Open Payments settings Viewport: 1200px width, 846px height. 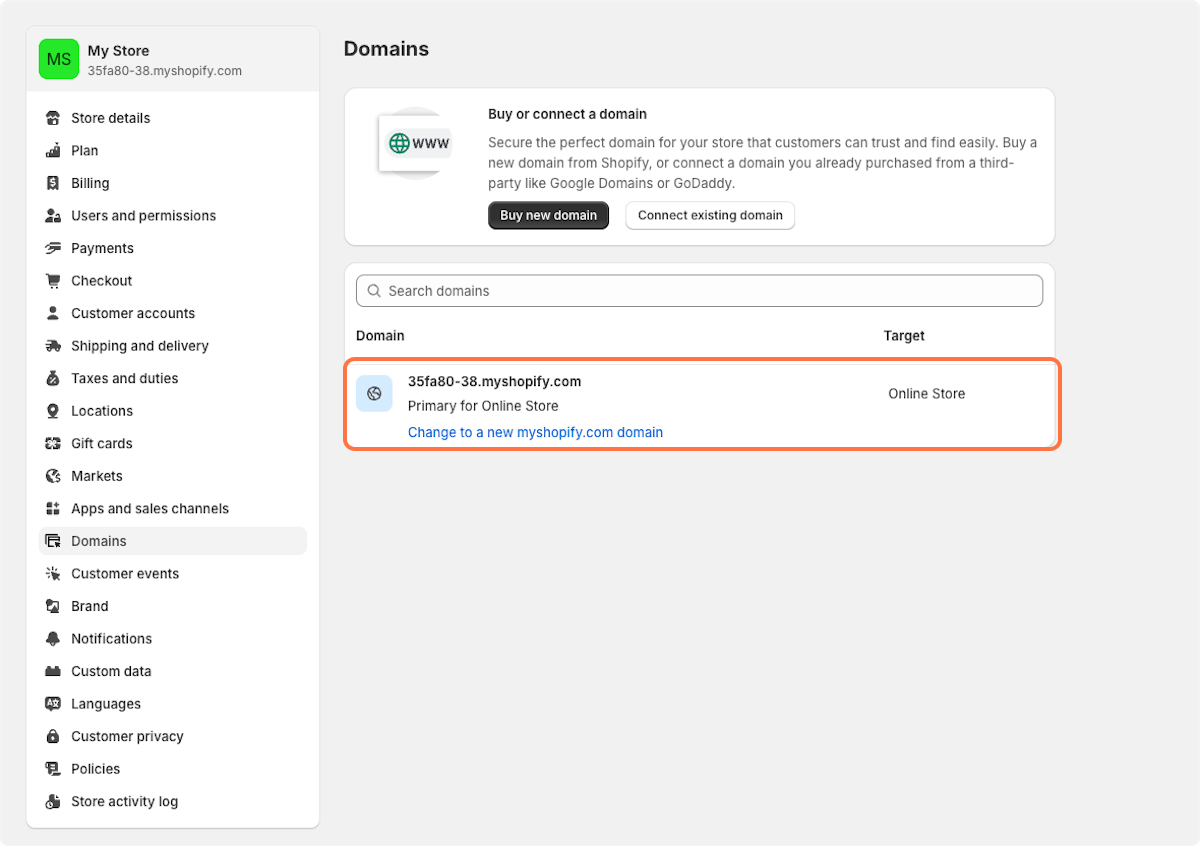coord(173,248)
